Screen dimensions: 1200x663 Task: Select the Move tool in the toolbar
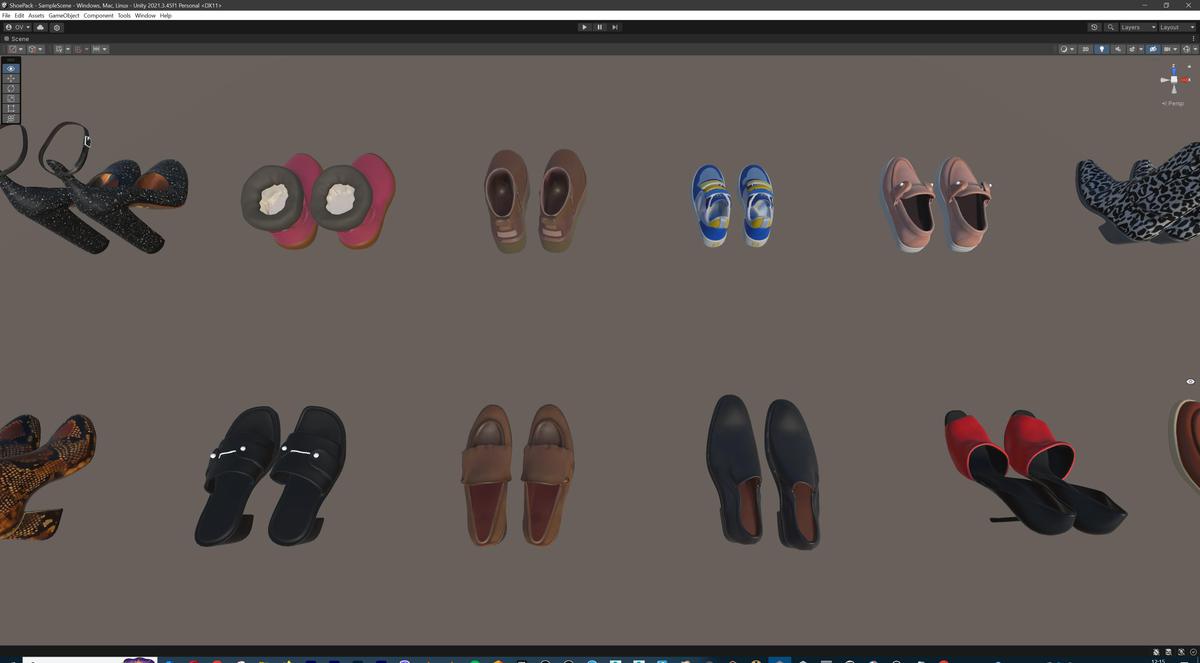pyautogui.click(x=10, y=78)
